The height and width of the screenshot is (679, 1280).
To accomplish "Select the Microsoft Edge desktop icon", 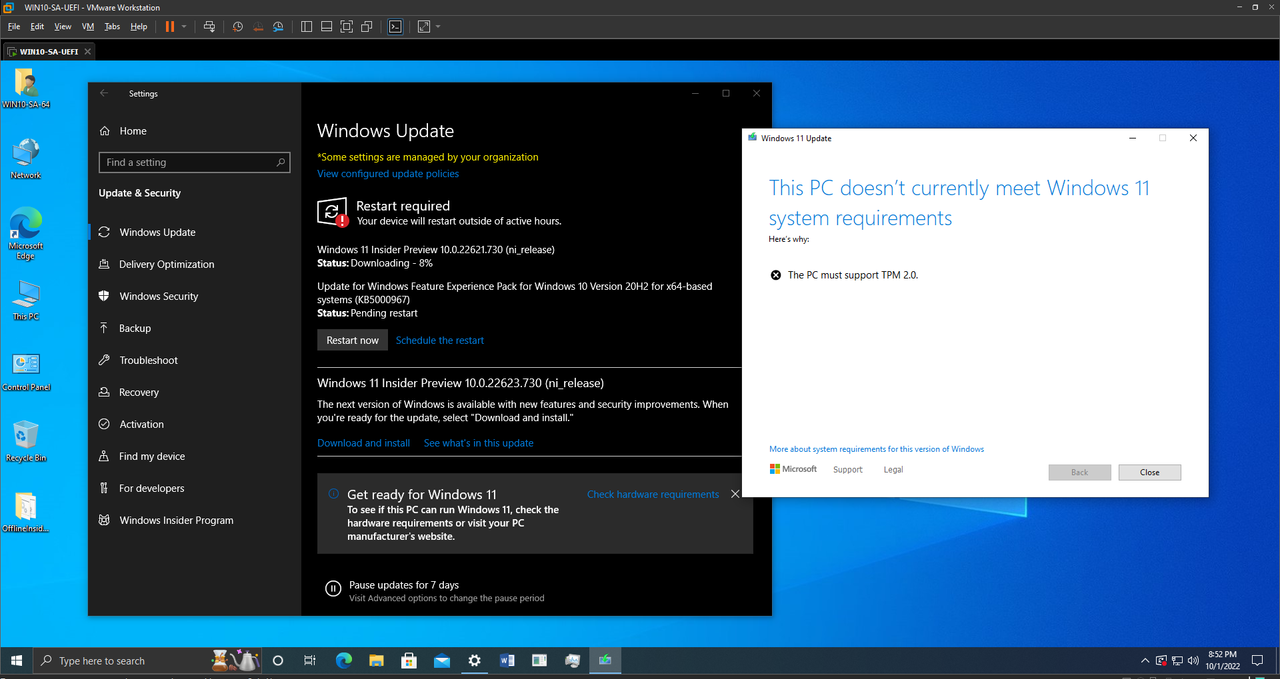I will pos(26,235).
